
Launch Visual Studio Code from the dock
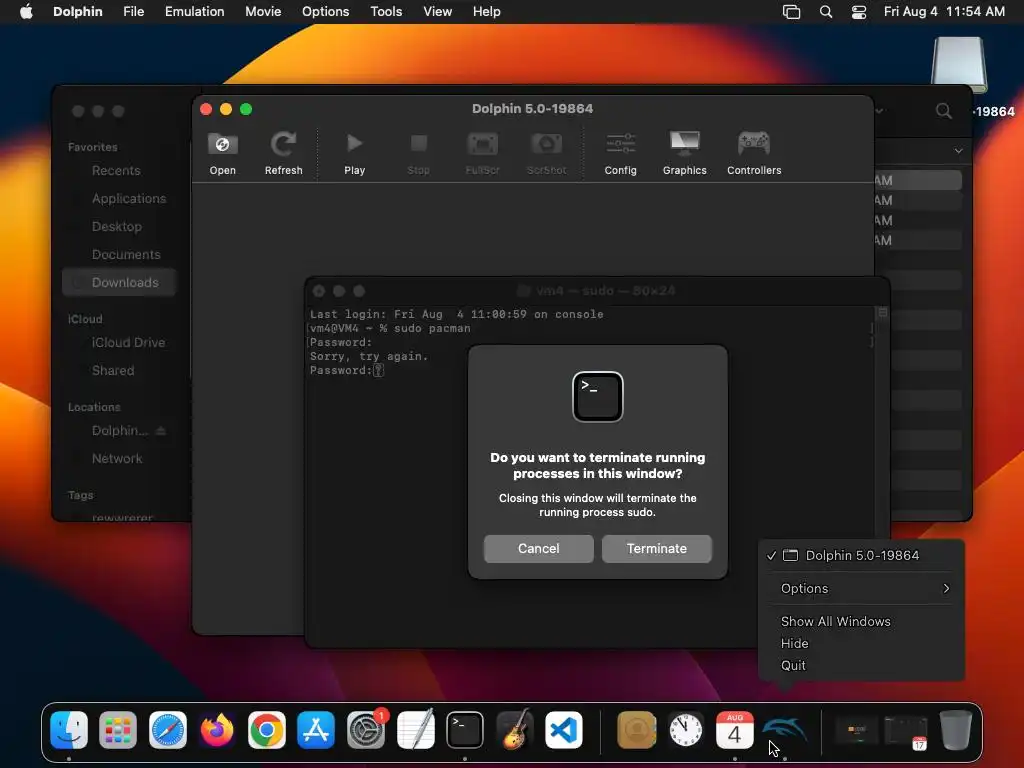coord(564,729)
